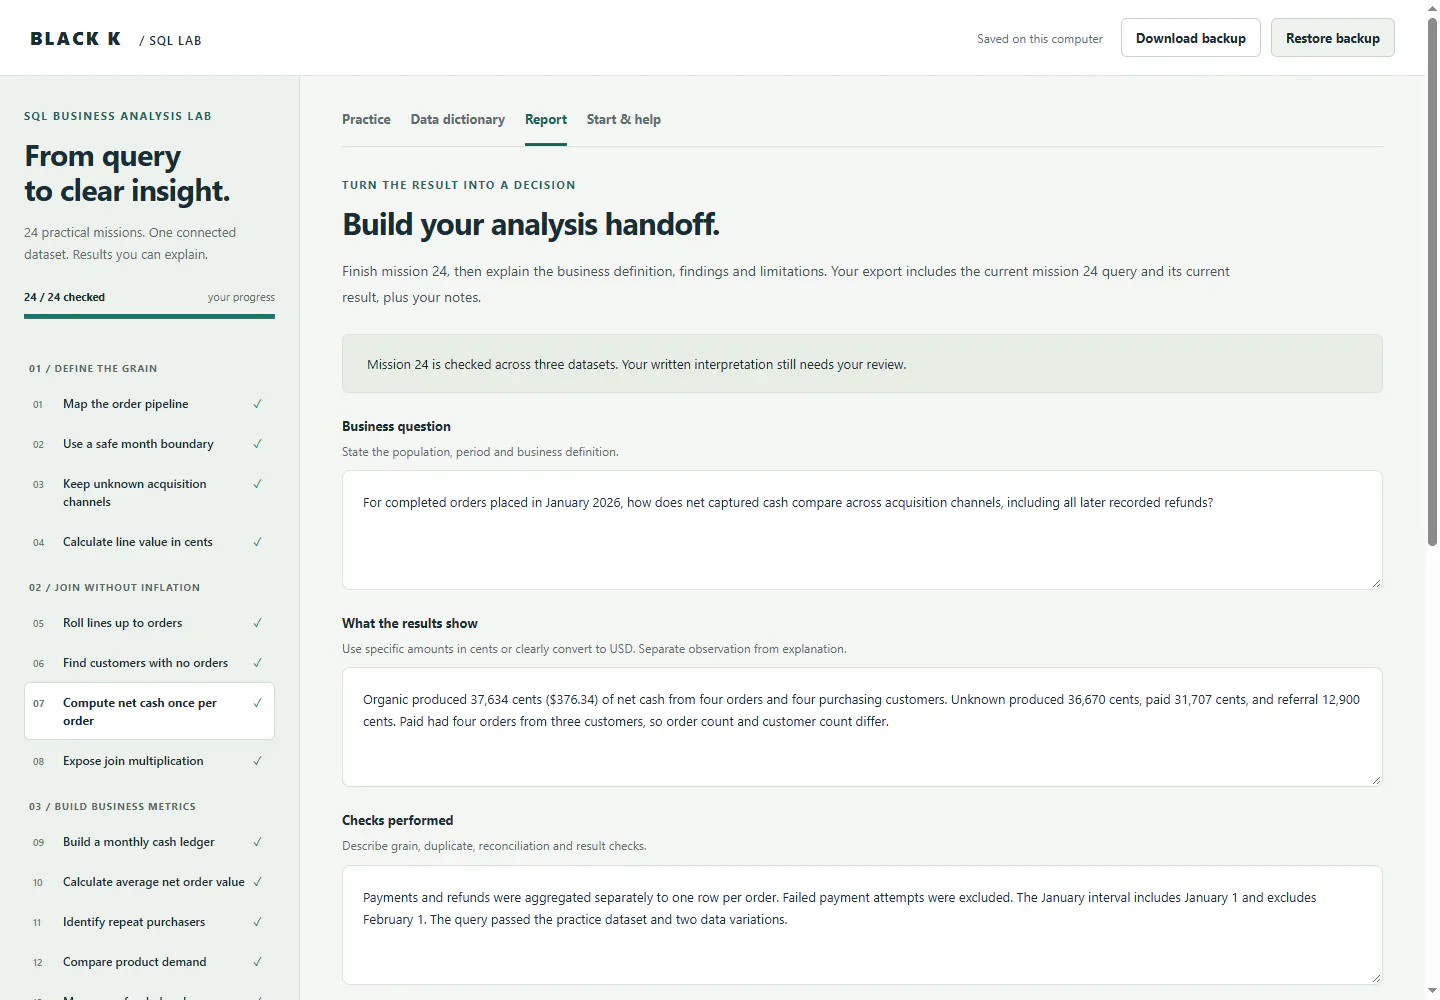Click into the Business question text area

point(862,530)
